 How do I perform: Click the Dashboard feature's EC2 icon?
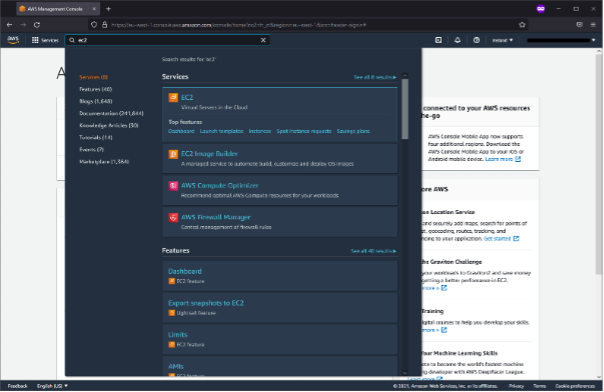coord(172,281)
